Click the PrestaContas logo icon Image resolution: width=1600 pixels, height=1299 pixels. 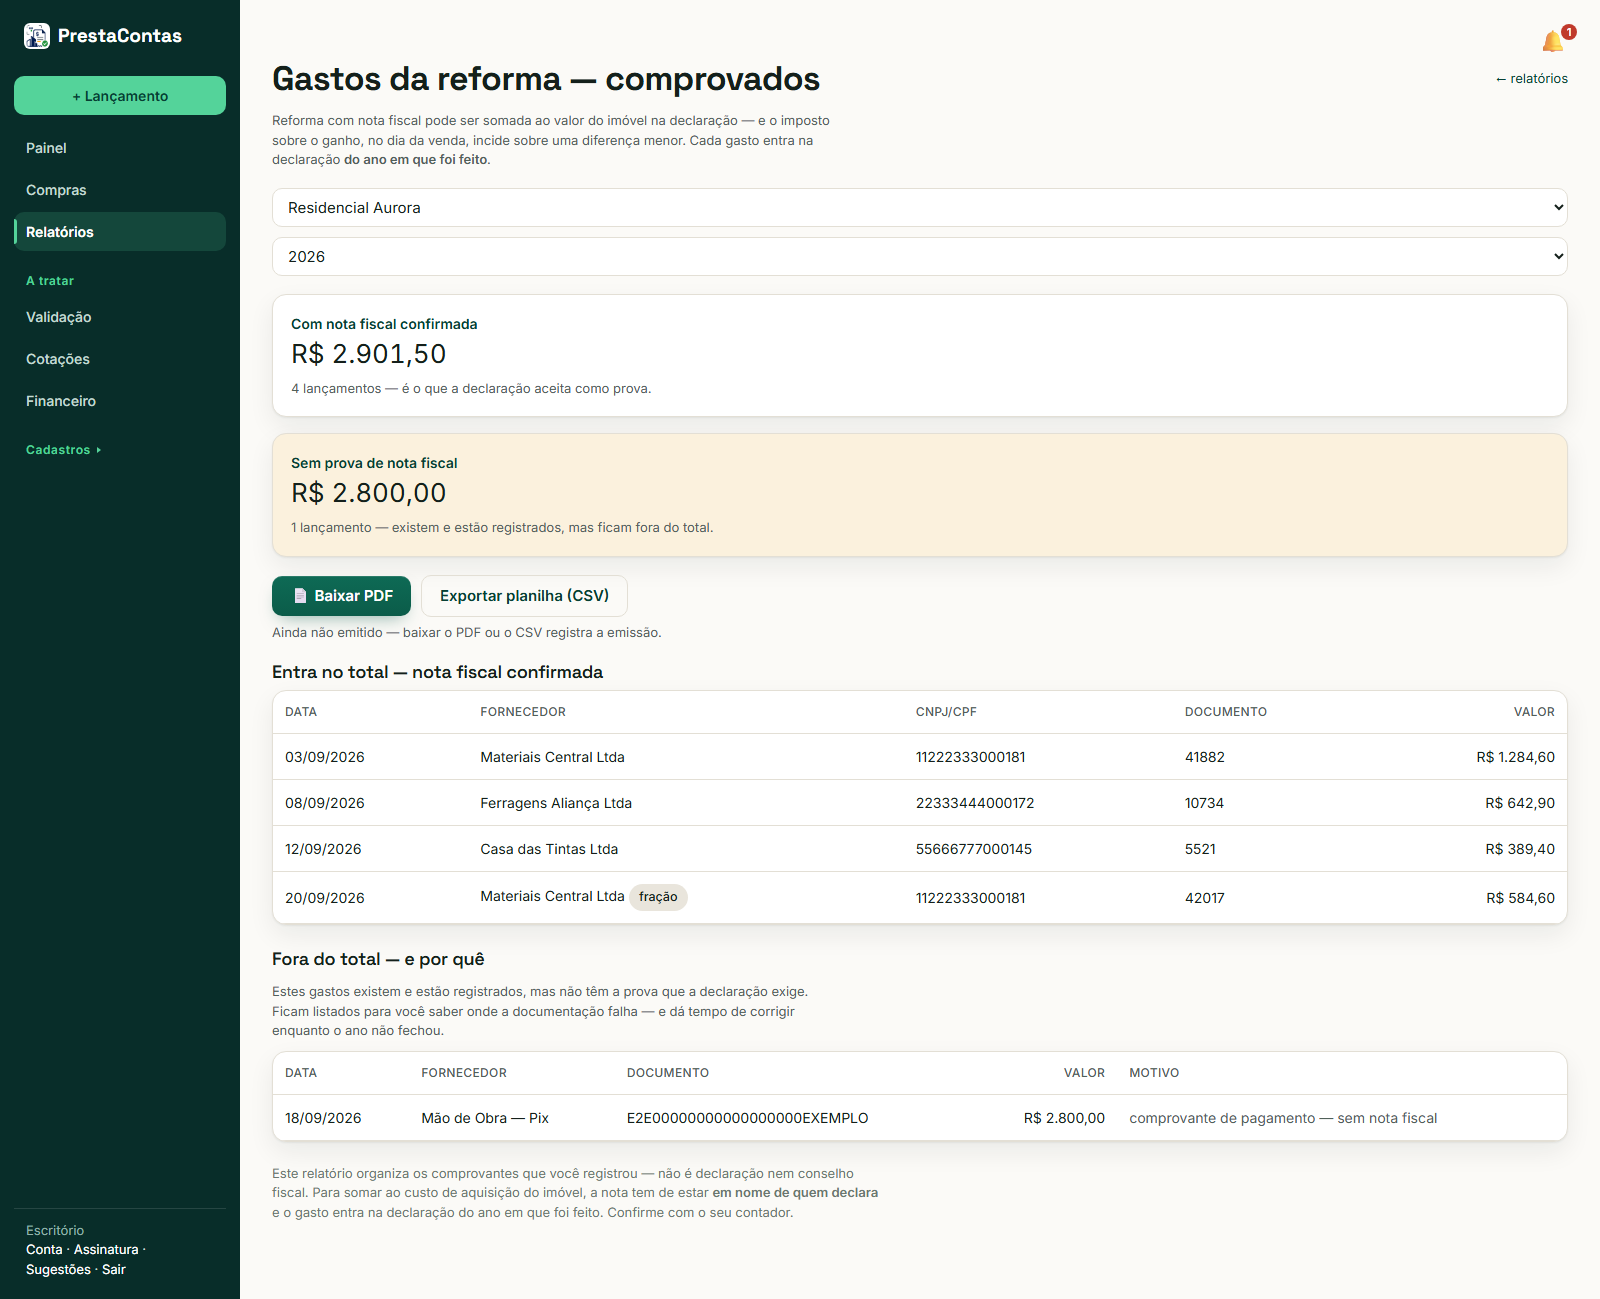coord(37,36)
